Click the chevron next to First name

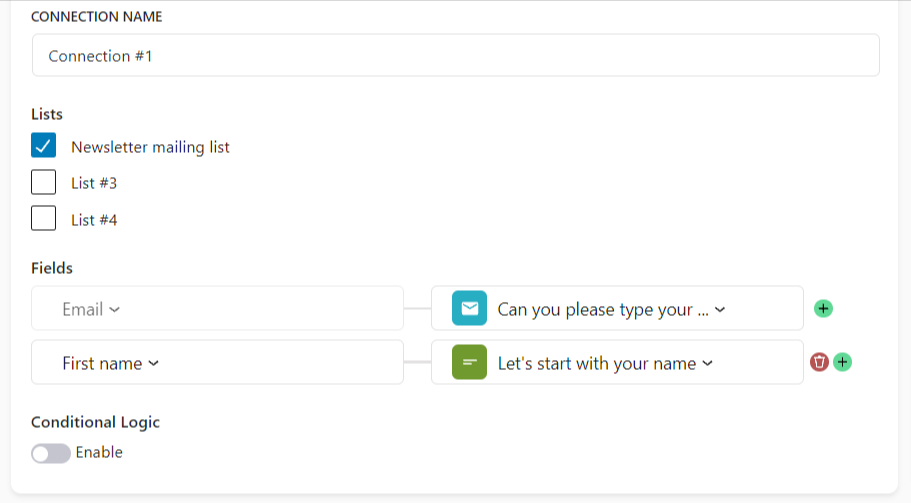tap(153, 364)
